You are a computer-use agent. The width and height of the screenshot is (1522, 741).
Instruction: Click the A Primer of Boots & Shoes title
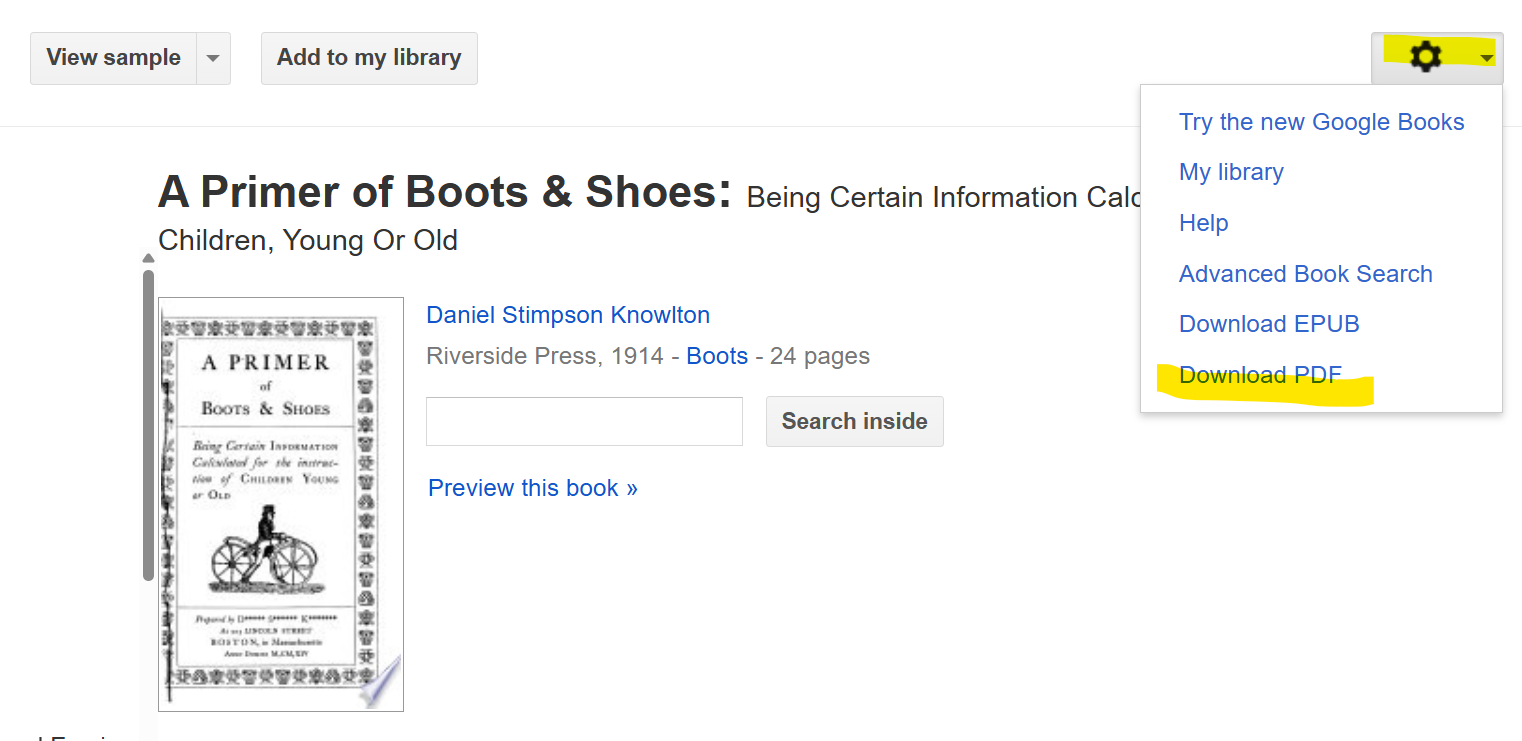(x=445, y=193)
